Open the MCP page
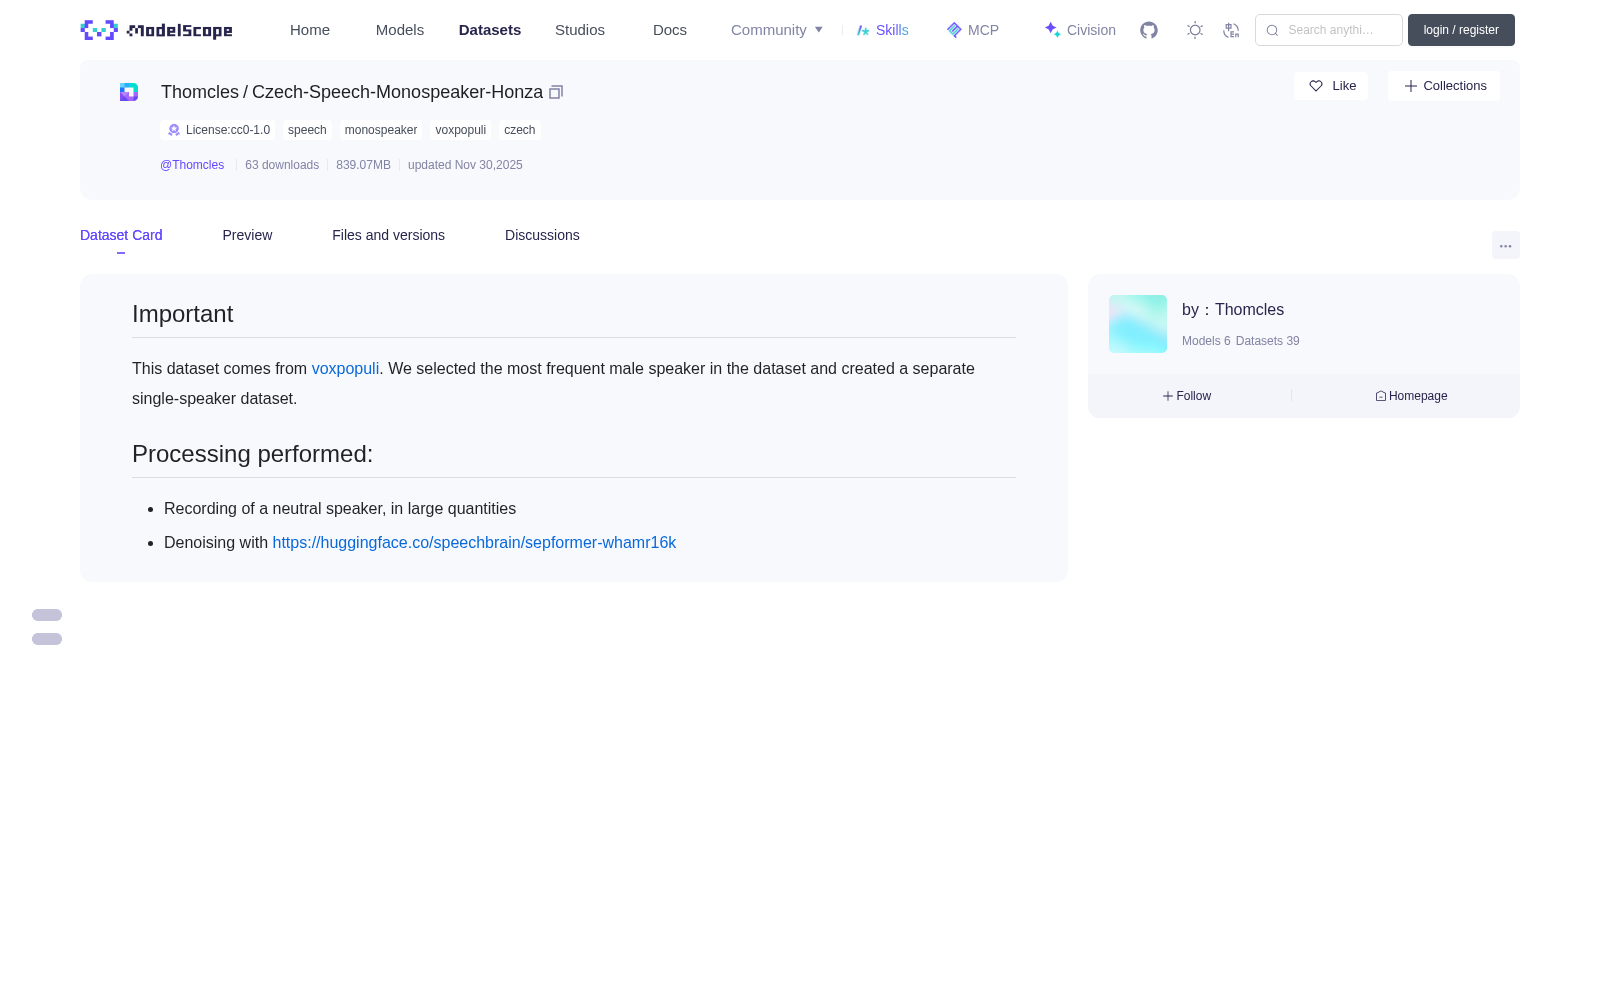 972,30
